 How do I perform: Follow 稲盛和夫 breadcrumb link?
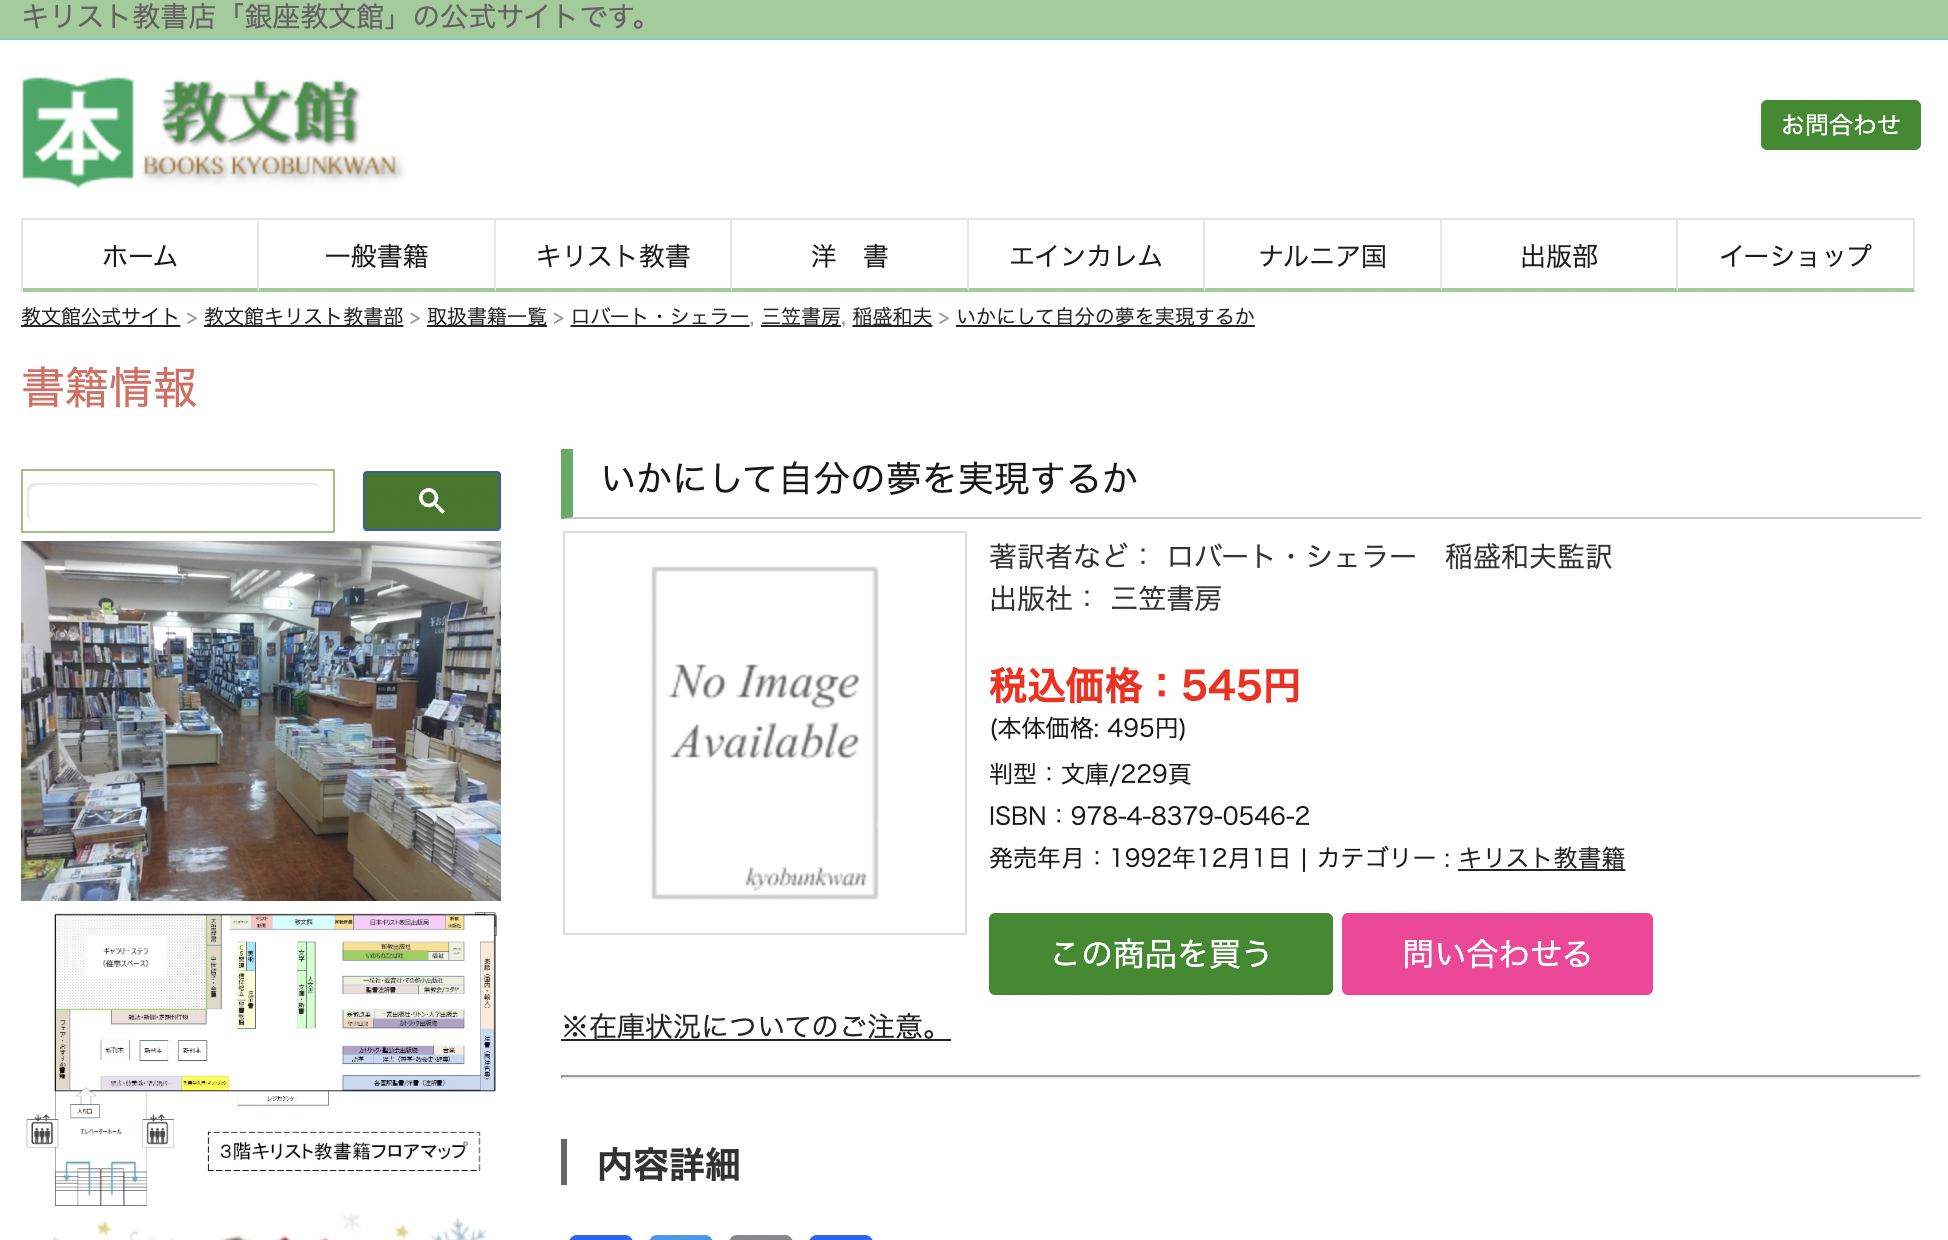coord(892,316)
